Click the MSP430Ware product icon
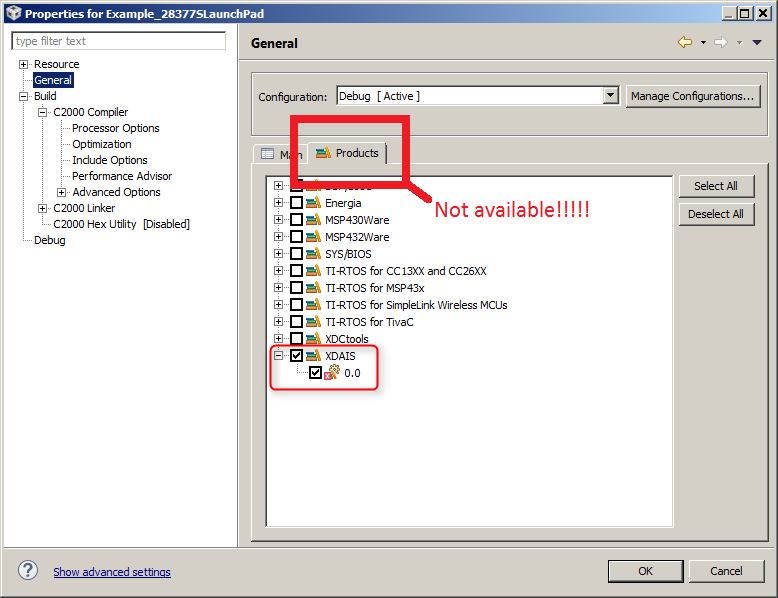This screenshot has height=598, width=778. pyautogui.click(x=313, y=219)
